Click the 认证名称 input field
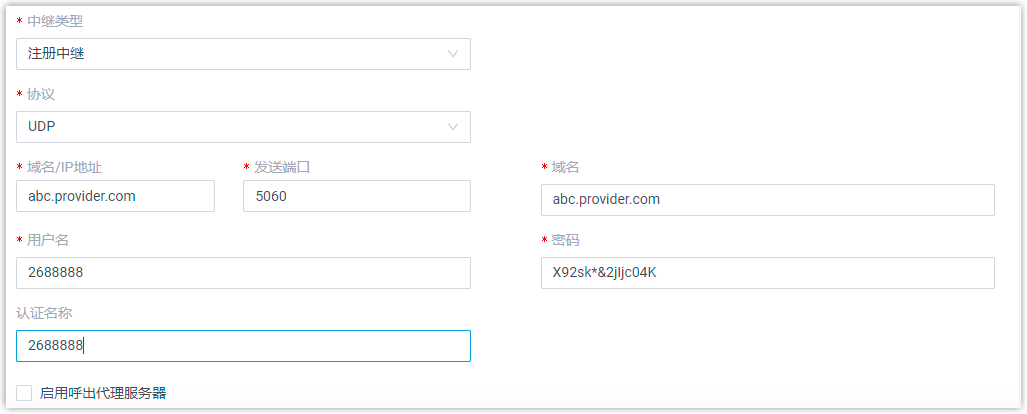Image resolution: width=1027 pixels, height=414 pixels. (x=243, y=346)
